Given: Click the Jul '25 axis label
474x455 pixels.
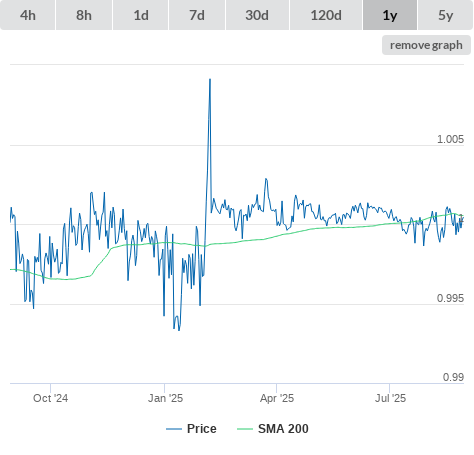Looking at the screenshot, I should [x=390, y=398].
